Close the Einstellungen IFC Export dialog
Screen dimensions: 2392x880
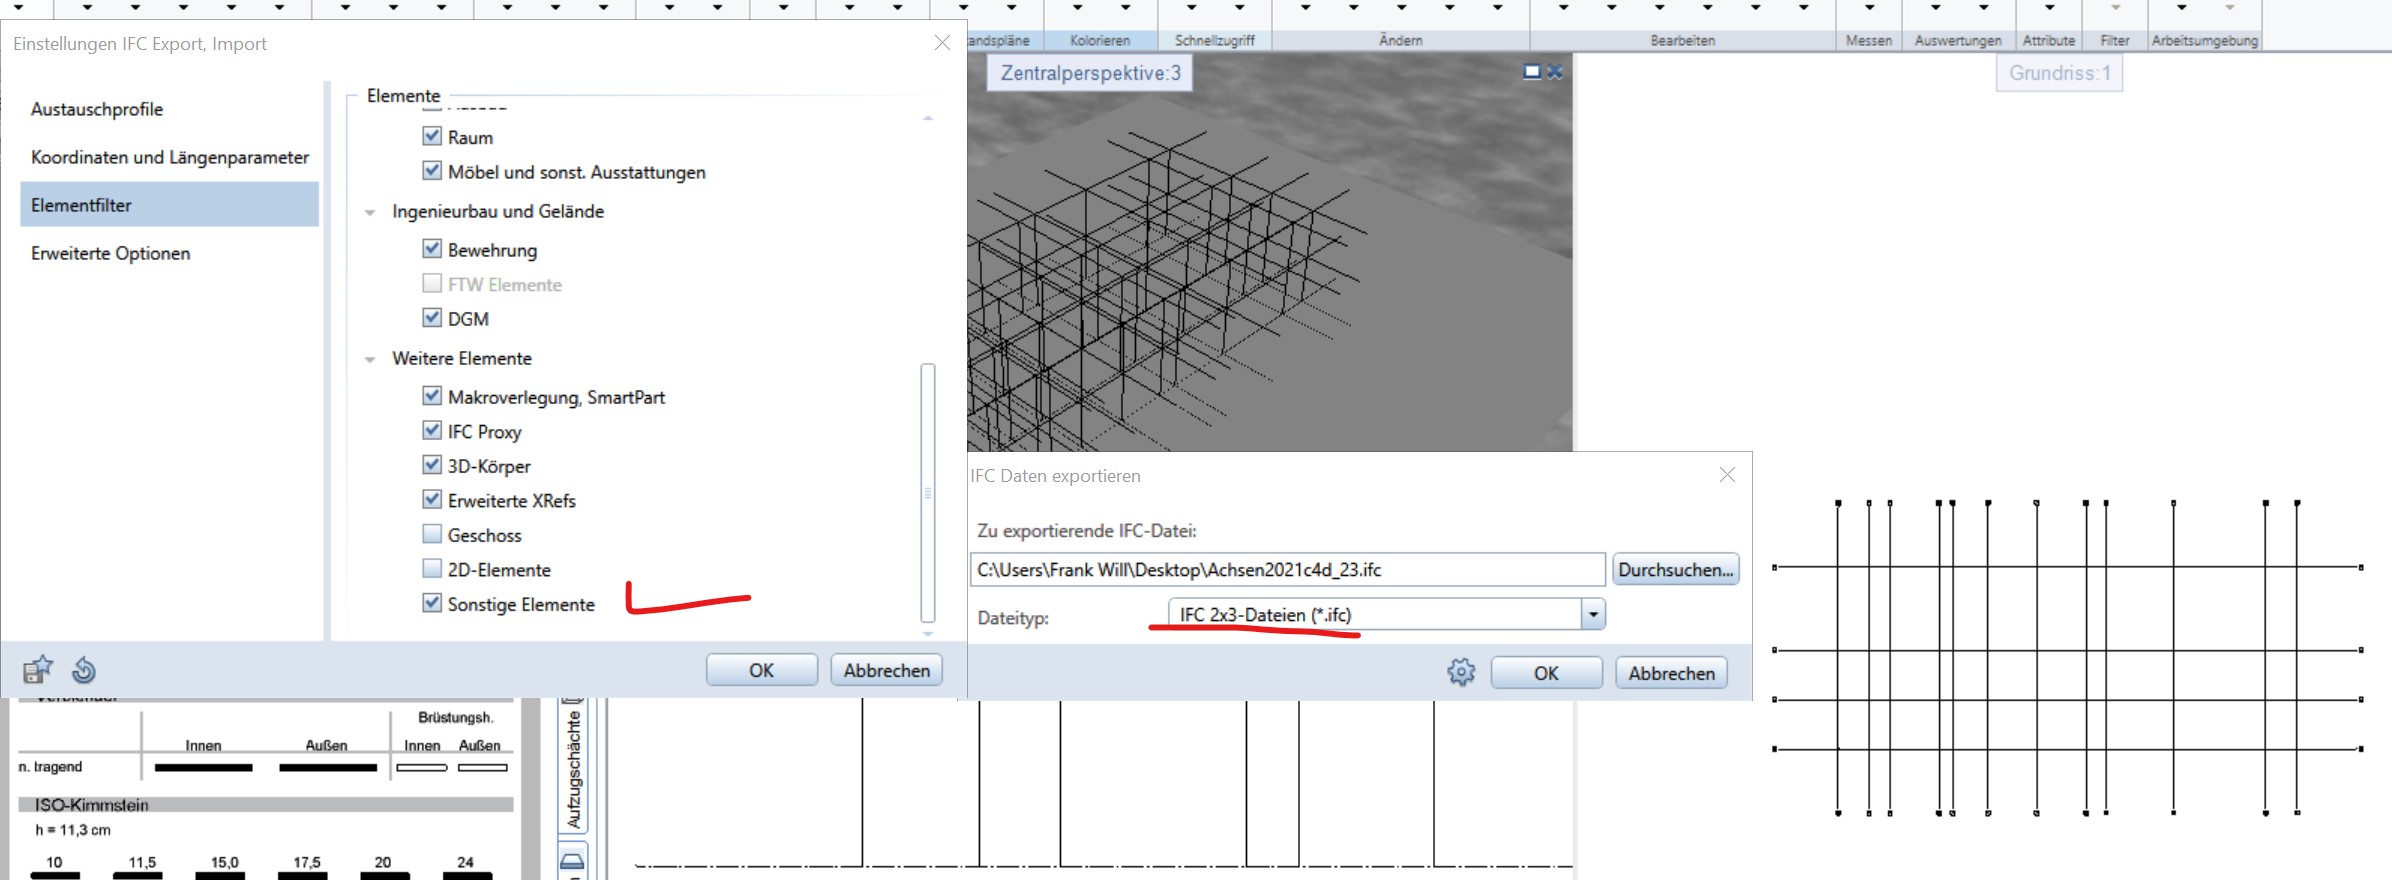click(x=942, y=43)
